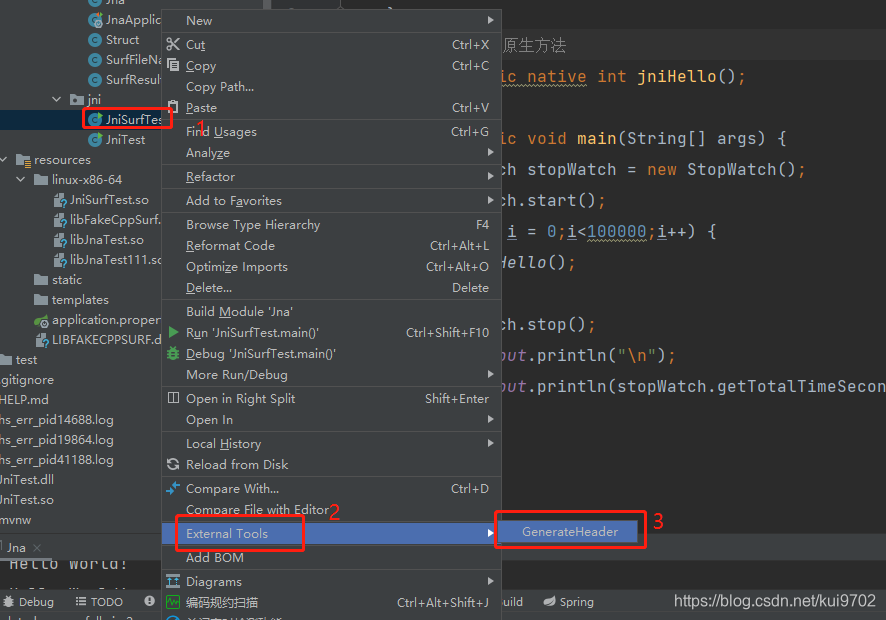Screen dimensions: 886x620
Task: Click the Struct class icon
Action: [95, 40]
